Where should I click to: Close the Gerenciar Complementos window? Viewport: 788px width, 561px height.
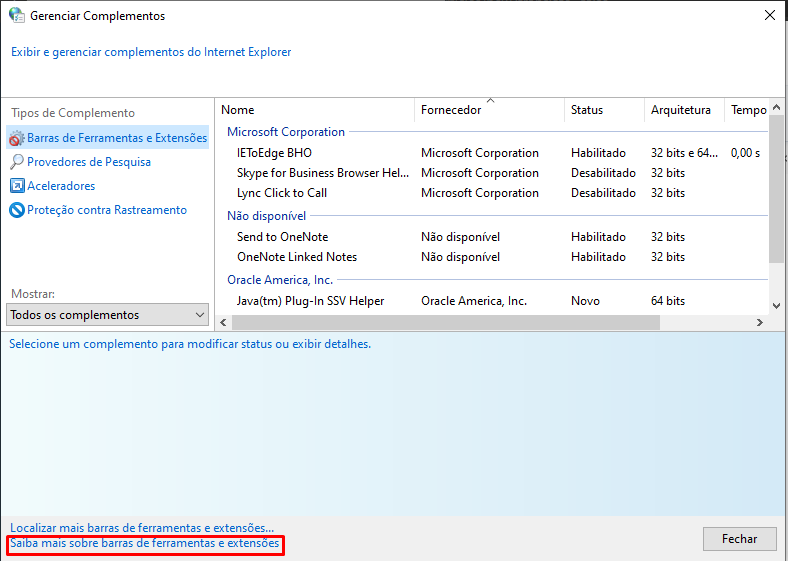point(769,16)
